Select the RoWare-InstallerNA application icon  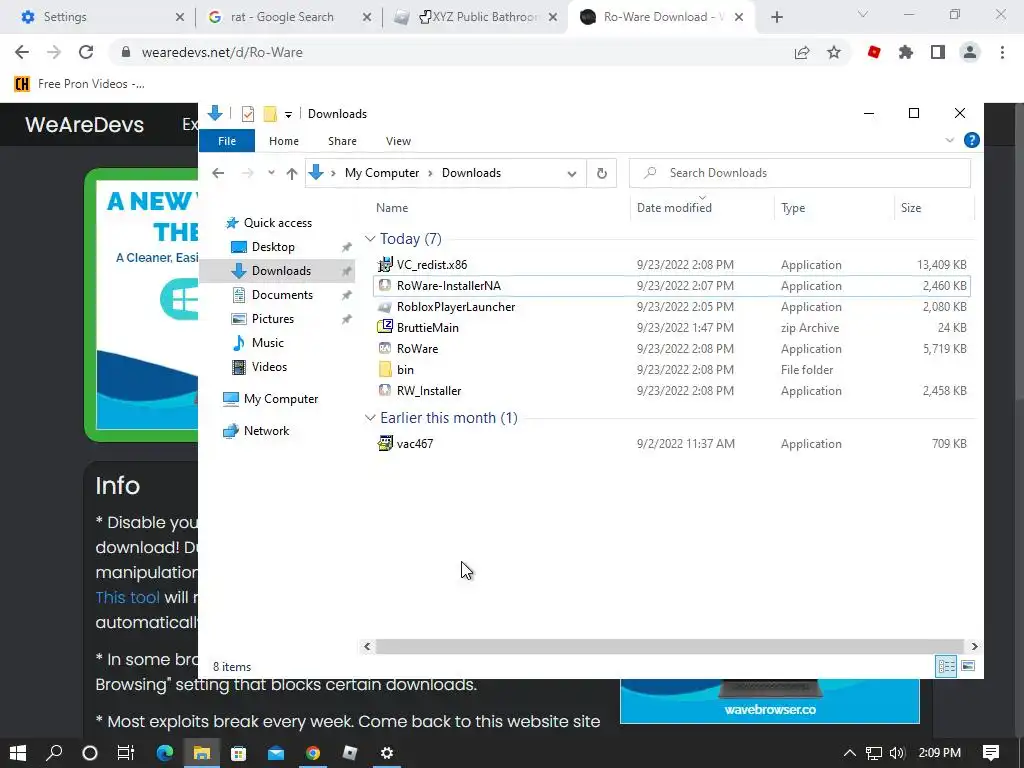click(385, 285)
